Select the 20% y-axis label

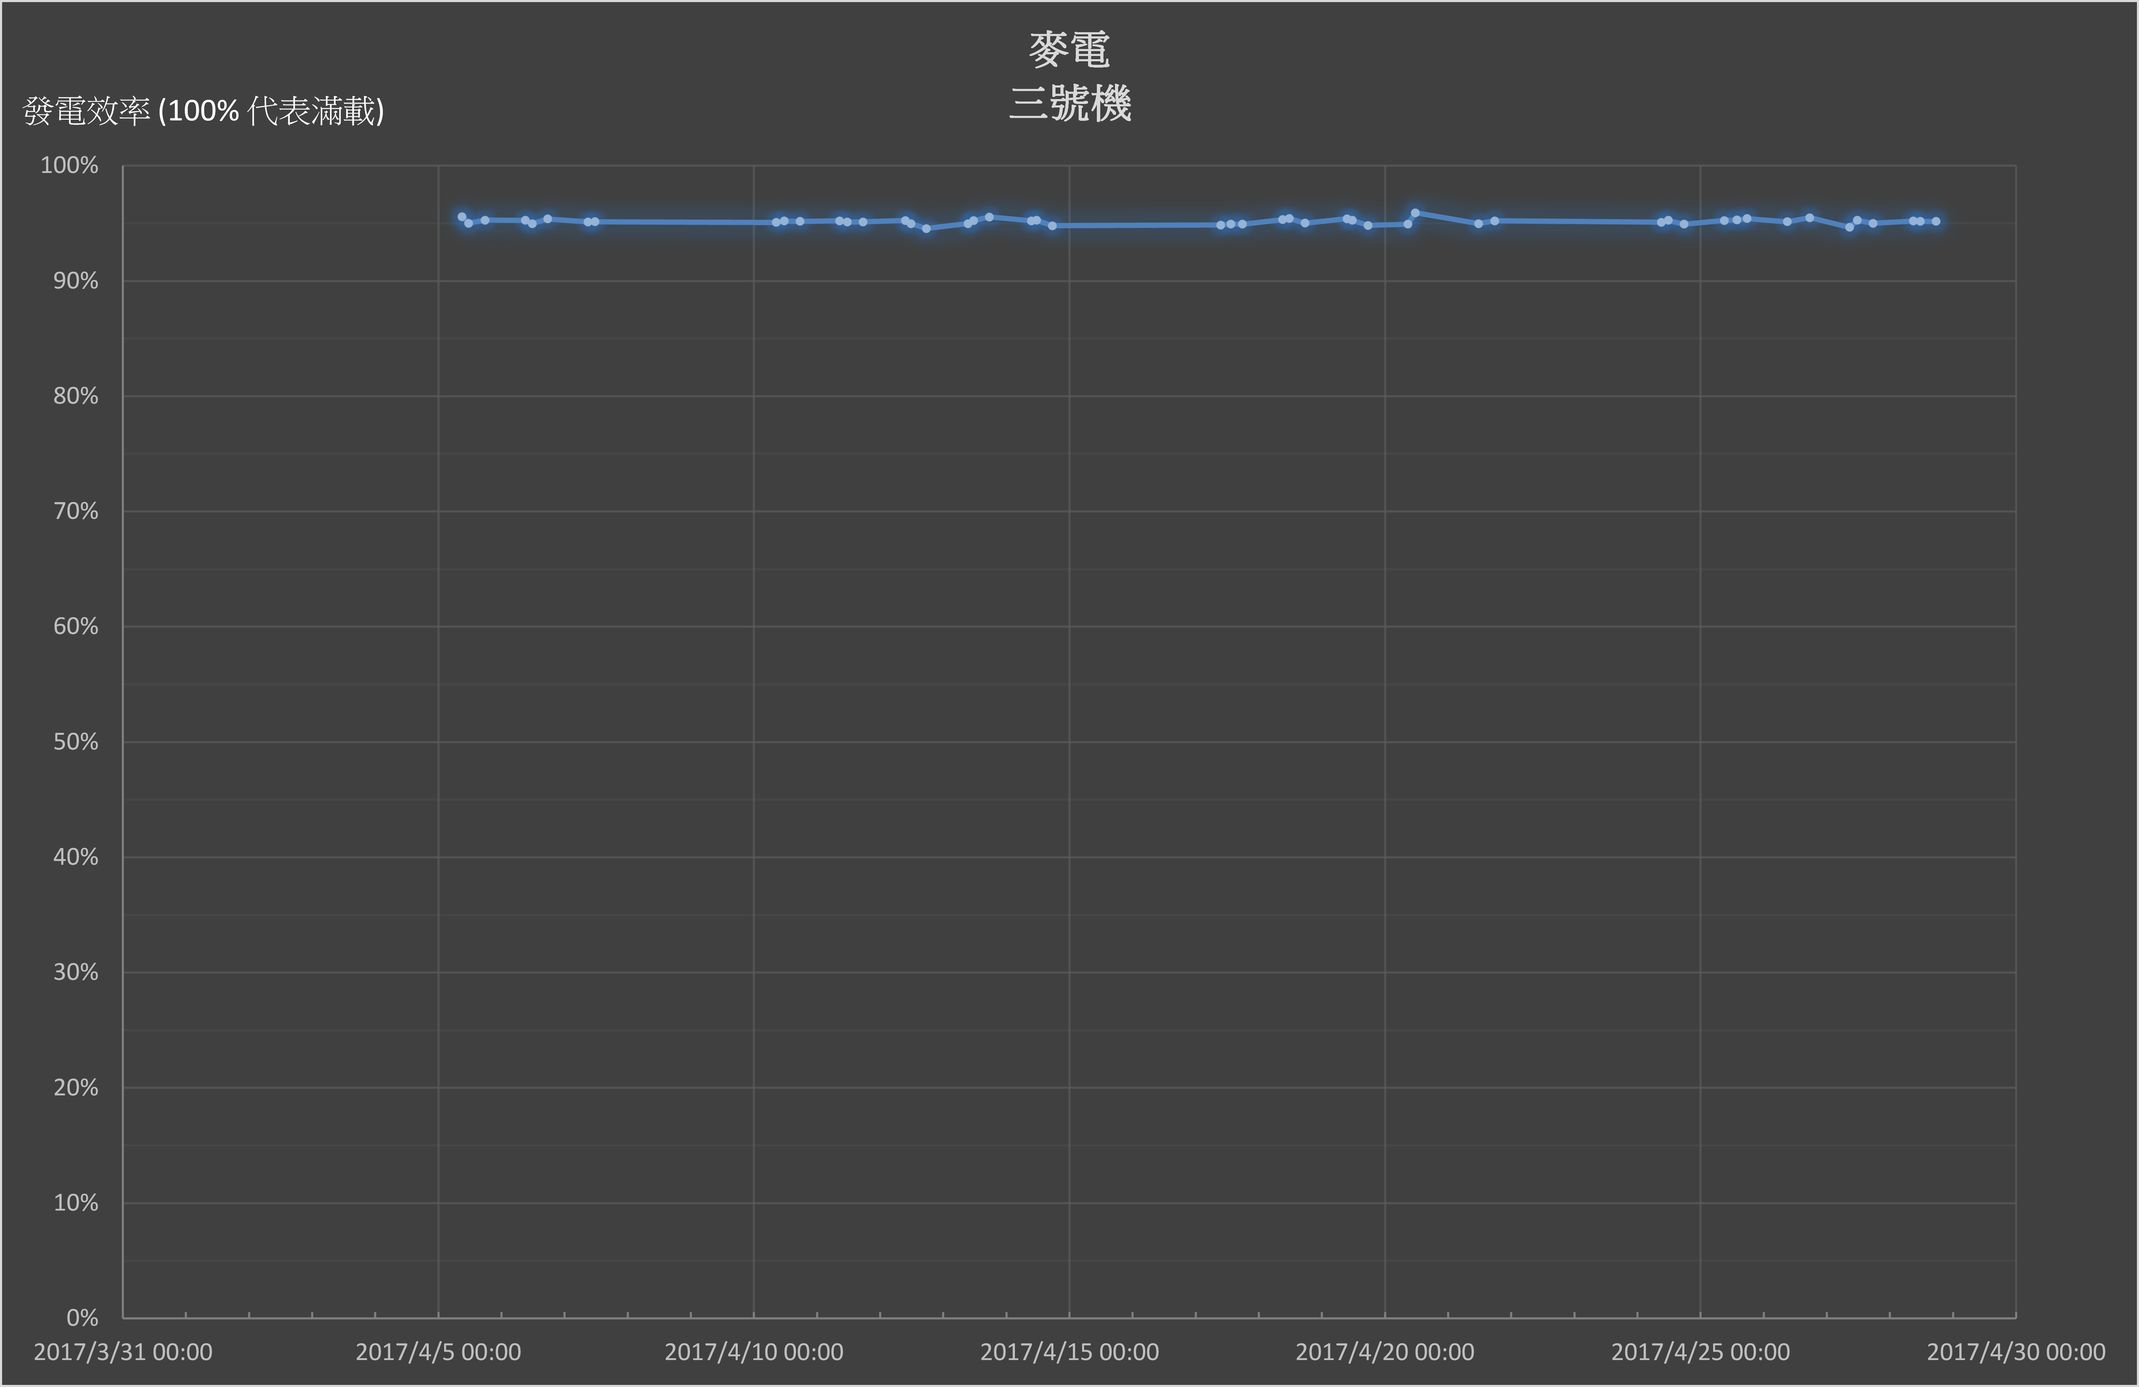coord(76,1087)
